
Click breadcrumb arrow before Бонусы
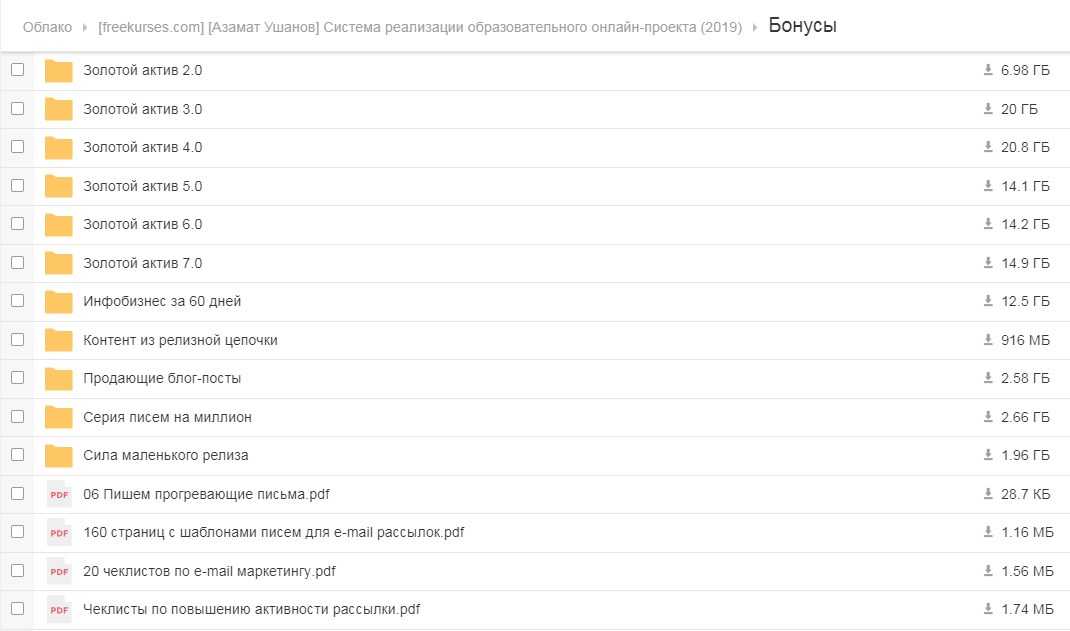[755, 28]
